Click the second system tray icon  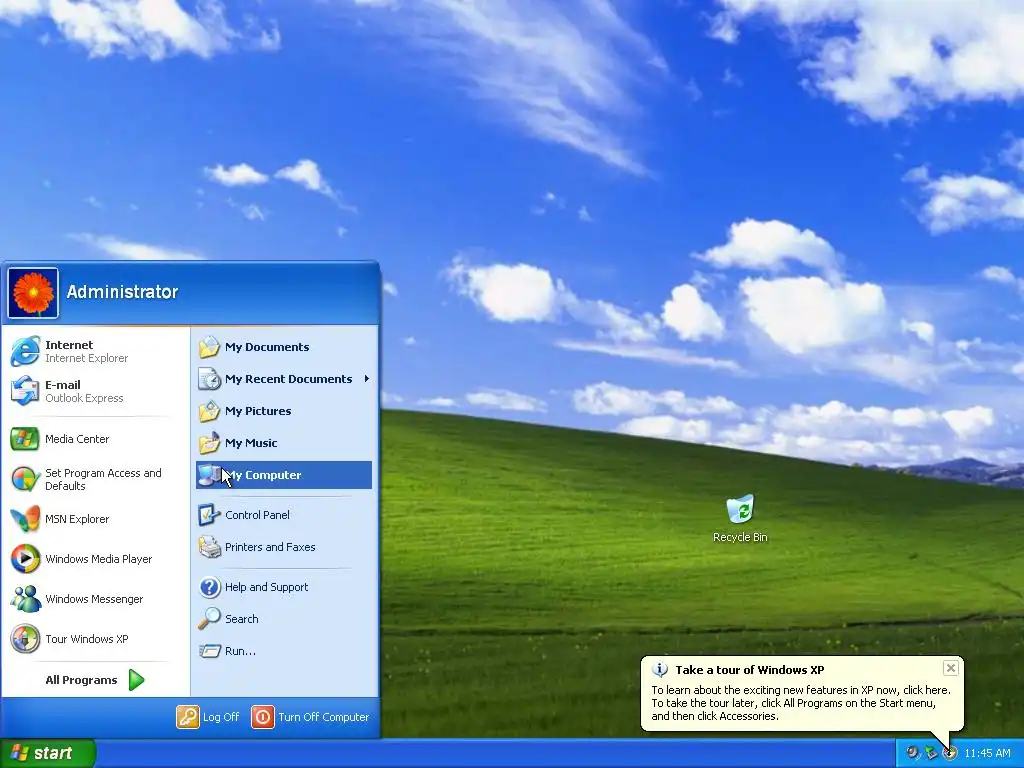coord(931,753)
